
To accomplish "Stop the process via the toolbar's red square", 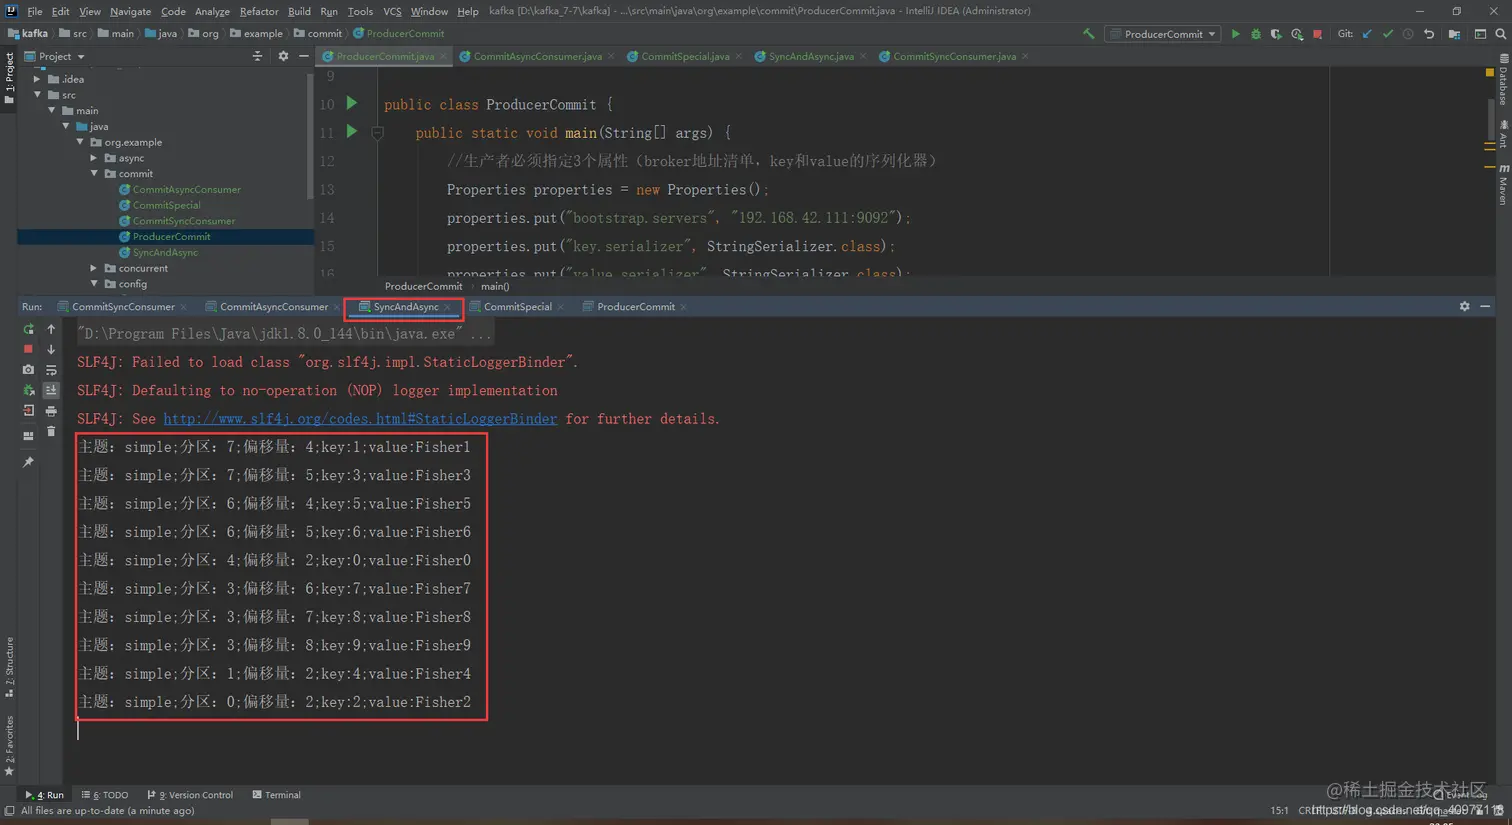I will tap(1318, 34).
